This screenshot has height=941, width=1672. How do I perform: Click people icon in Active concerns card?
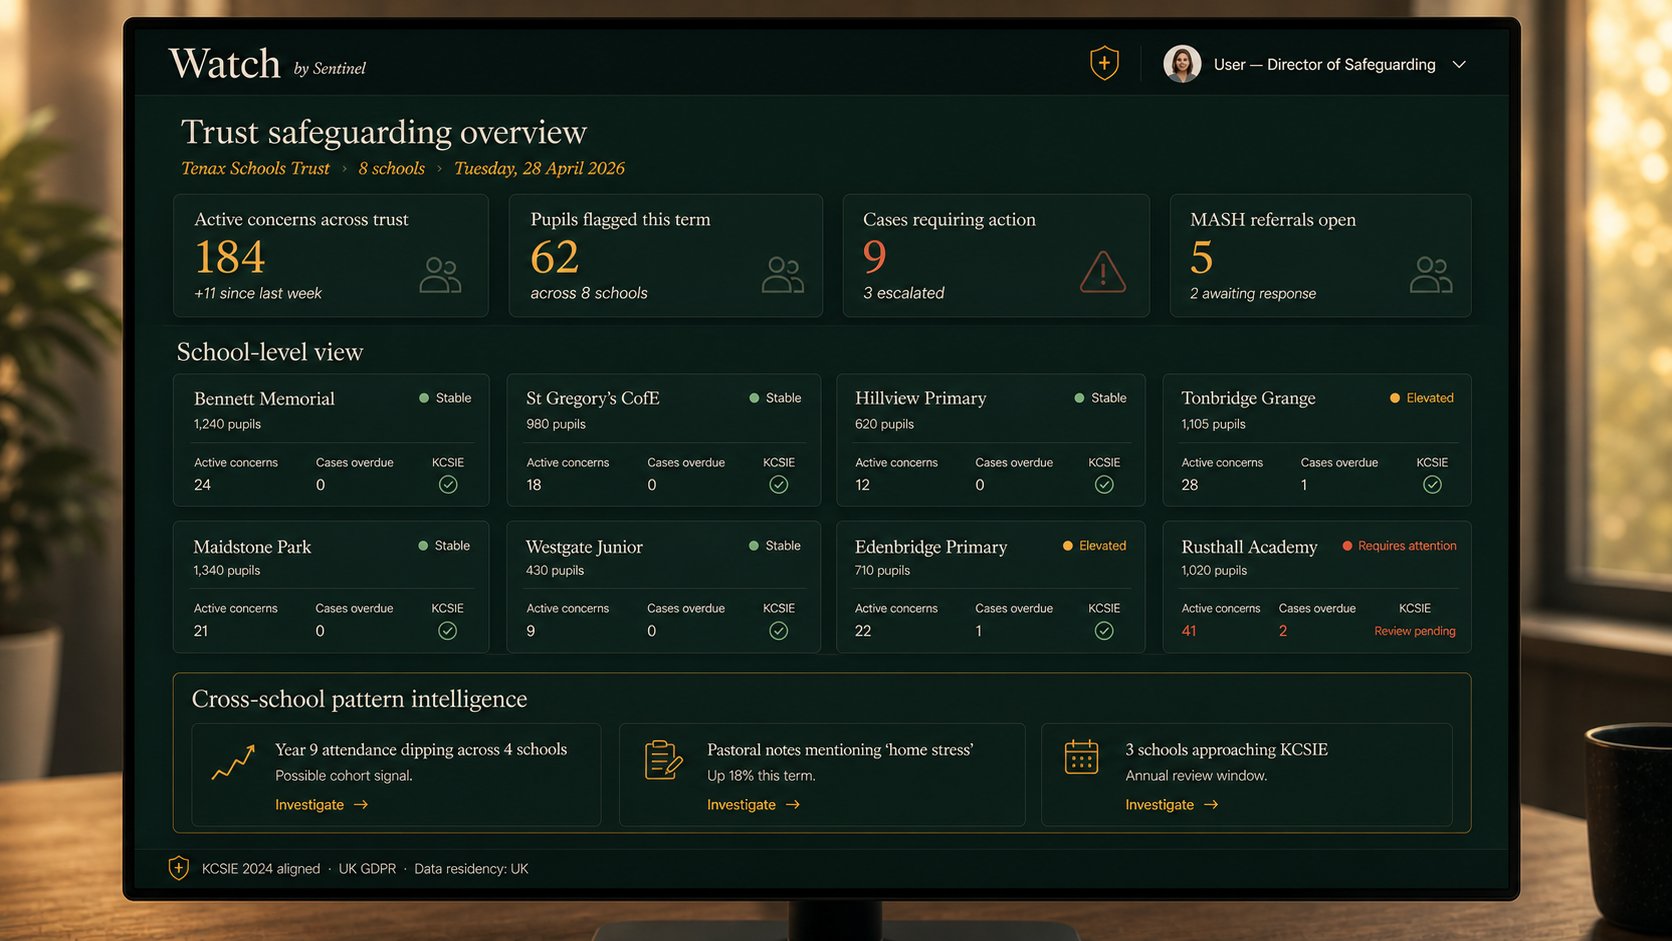point(440,274)
